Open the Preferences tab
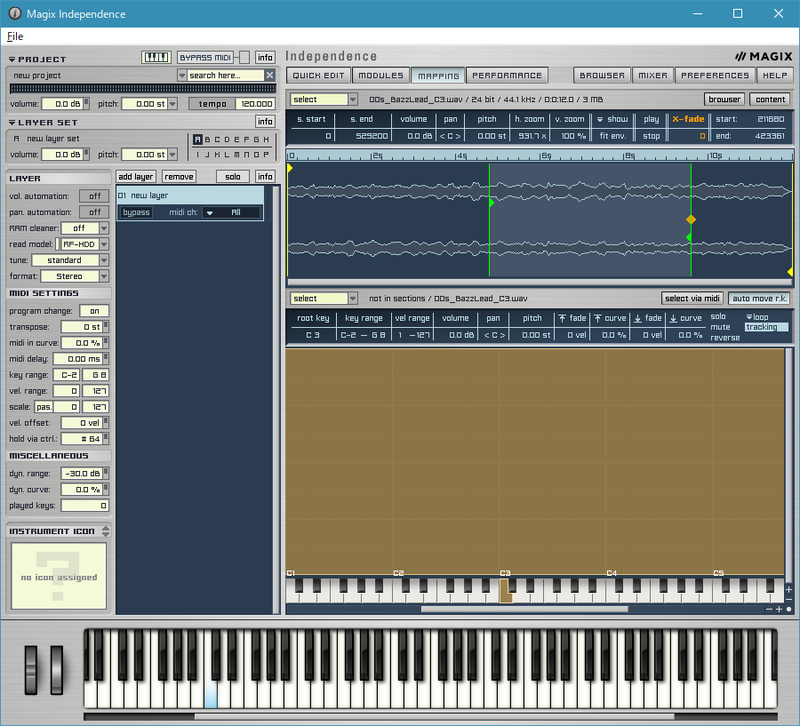800x726 pixels. 715,75
